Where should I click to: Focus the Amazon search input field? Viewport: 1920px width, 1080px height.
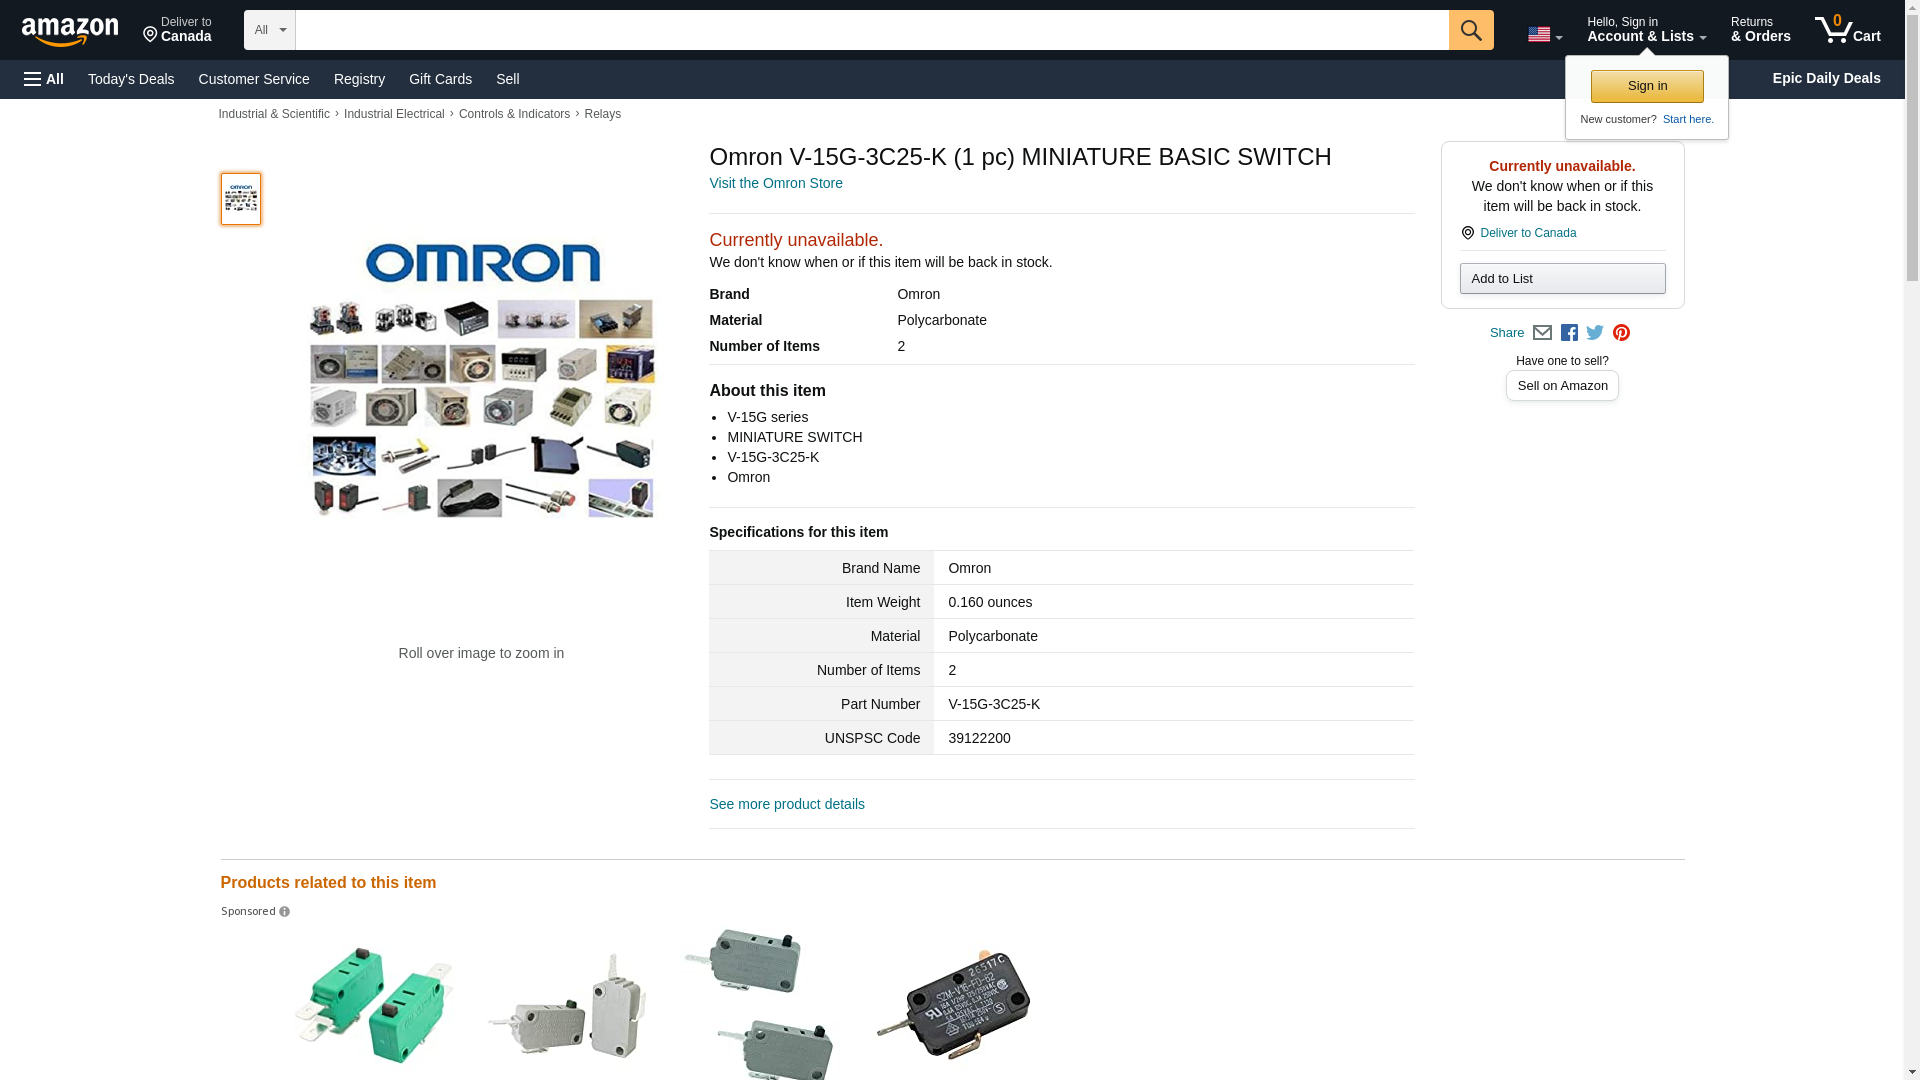(872, 30)
